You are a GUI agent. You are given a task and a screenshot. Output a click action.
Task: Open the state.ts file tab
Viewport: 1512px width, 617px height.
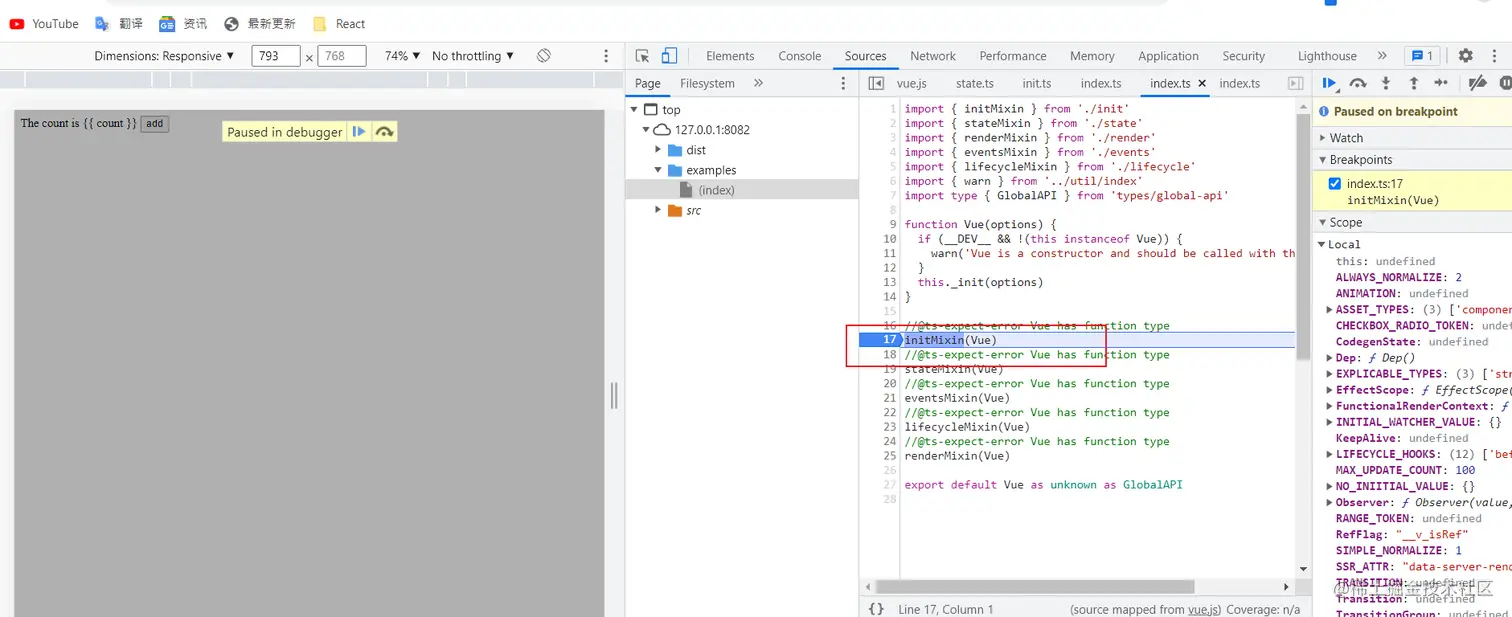975,83
